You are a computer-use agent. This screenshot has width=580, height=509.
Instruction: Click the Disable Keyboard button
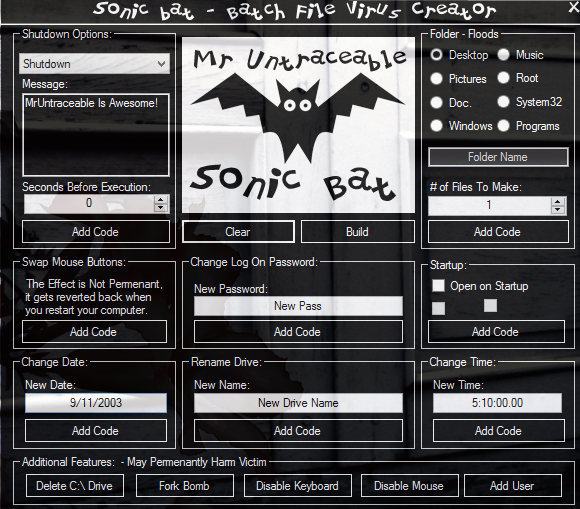coord(298,486)
